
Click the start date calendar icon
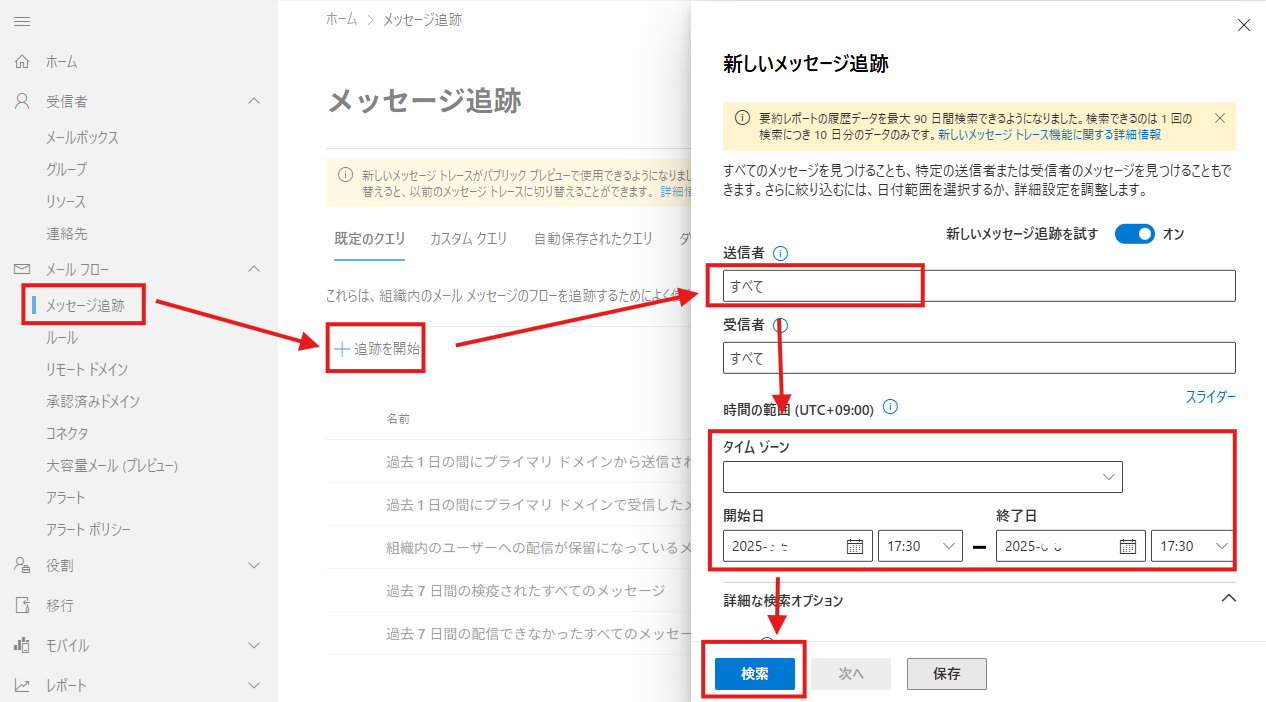click(x=855, y=546)
